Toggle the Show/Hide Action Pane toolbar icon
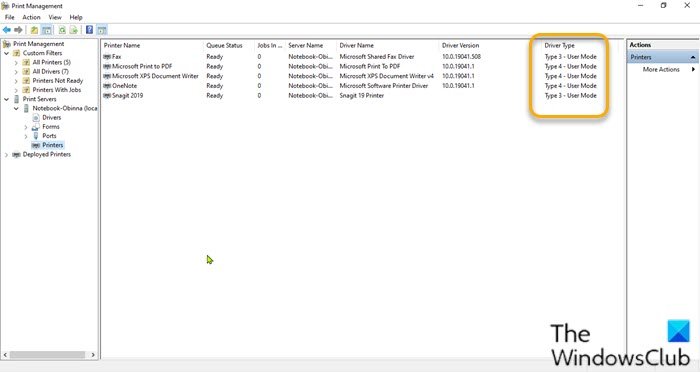This screenshot has height=373, width=700. point(102,30)
